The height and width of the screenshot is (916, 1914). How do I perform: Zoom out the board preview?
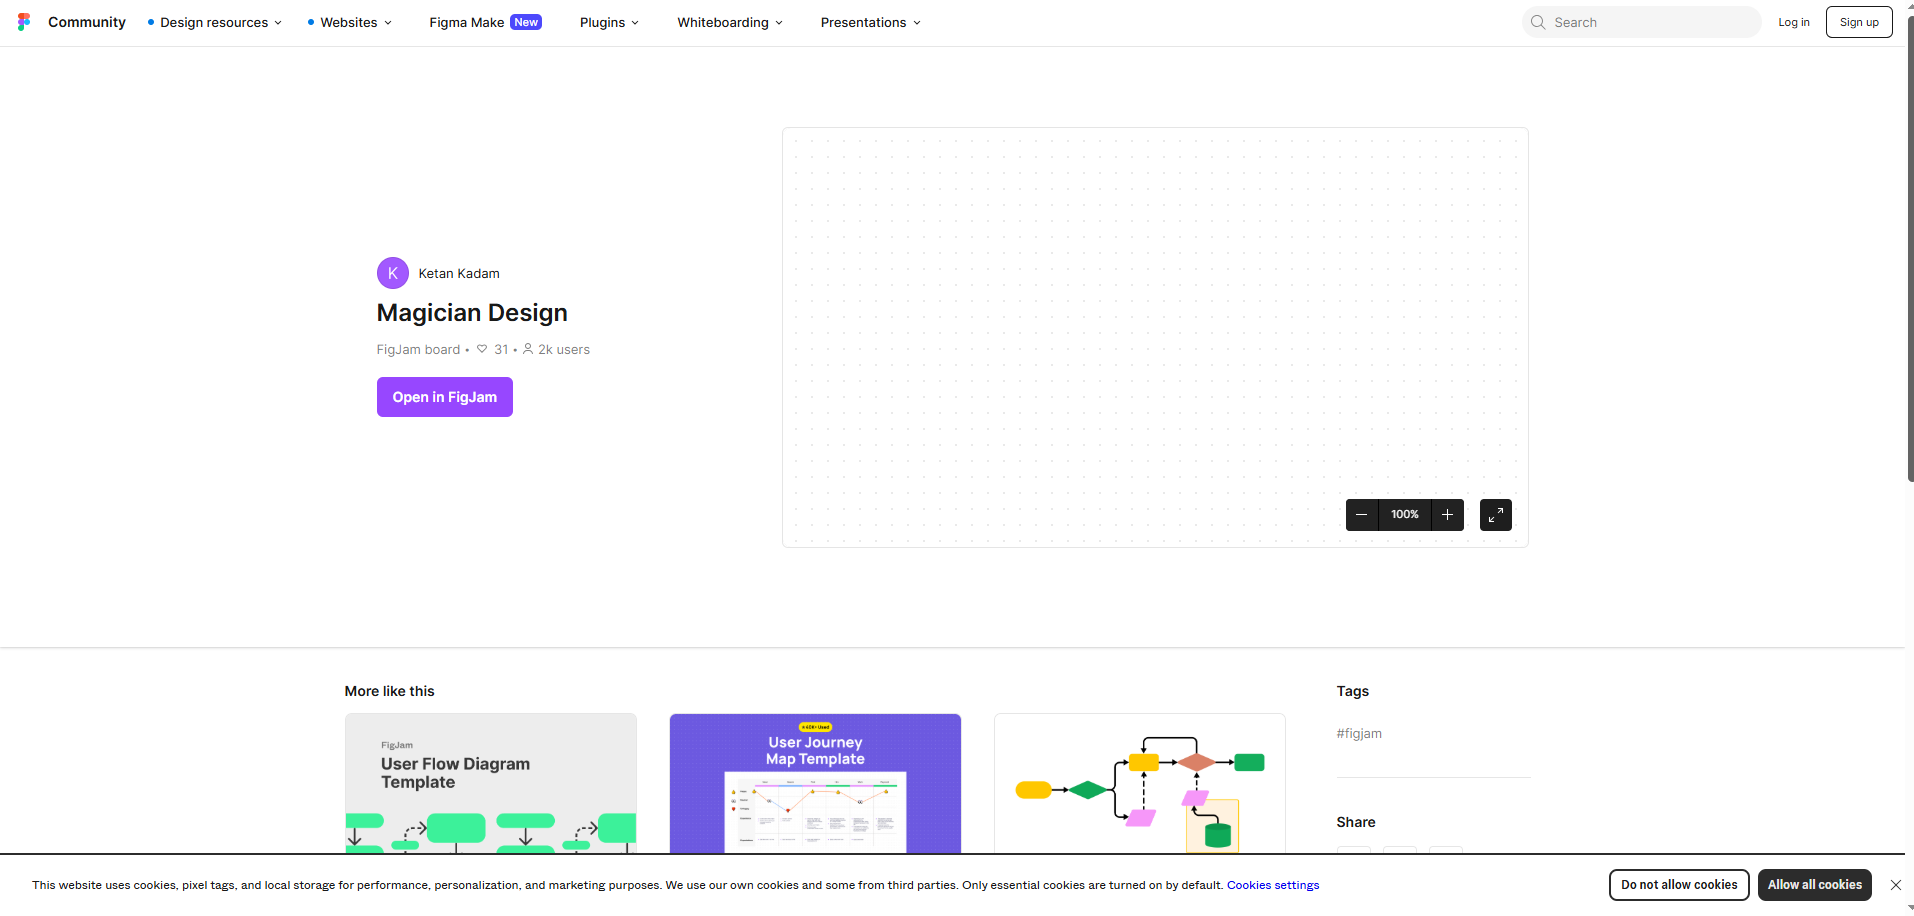tap(1361, 515)
